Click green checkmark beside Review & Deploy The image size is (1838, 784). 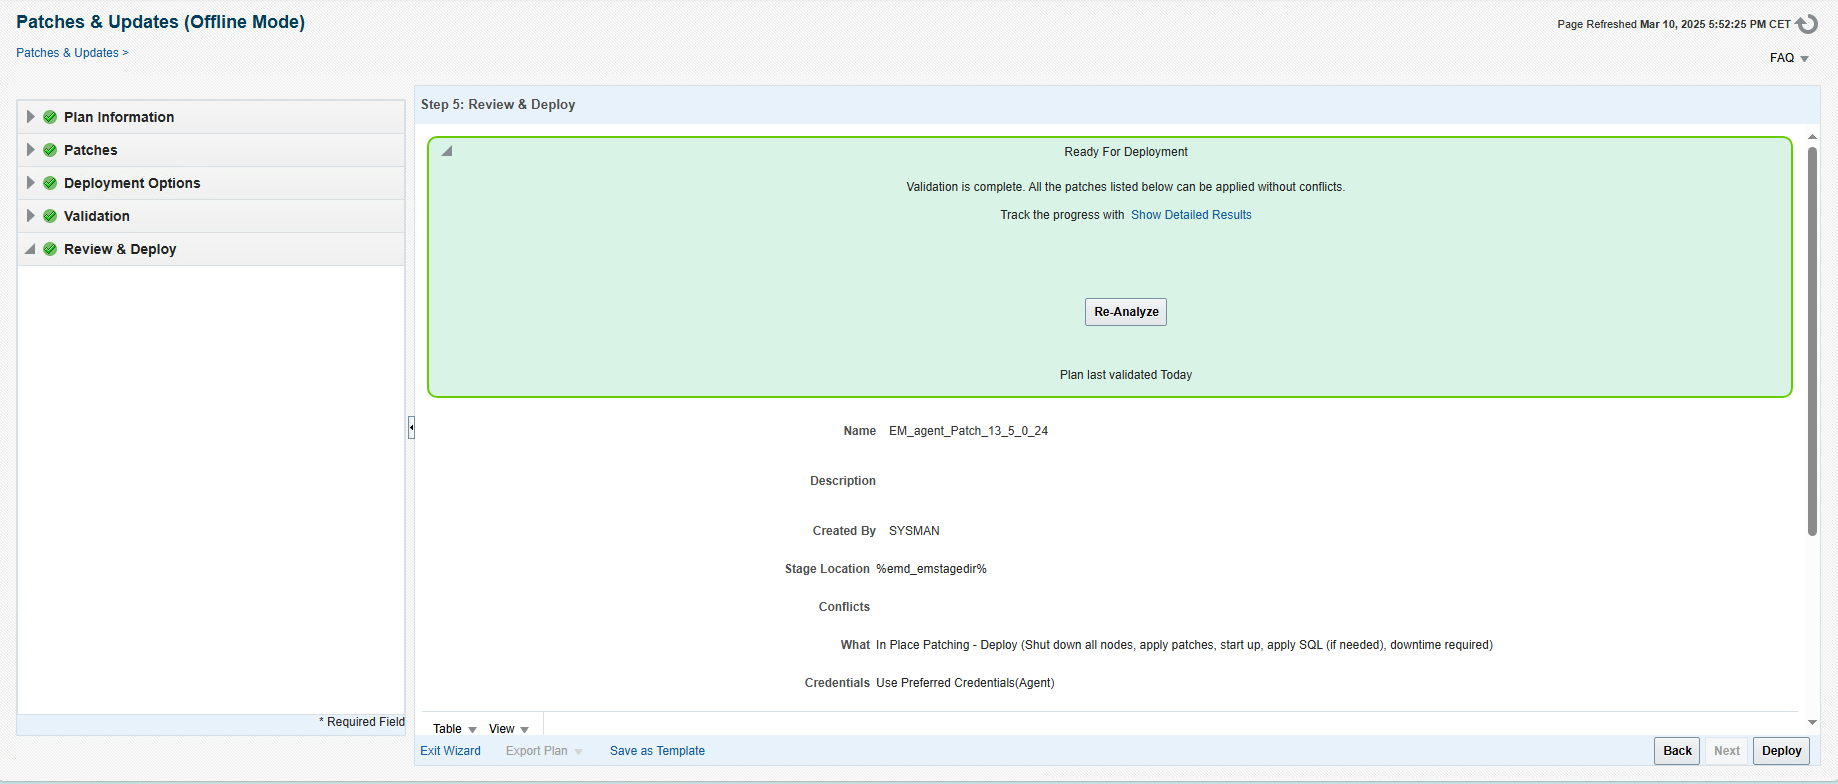click(x=50, y=249)
